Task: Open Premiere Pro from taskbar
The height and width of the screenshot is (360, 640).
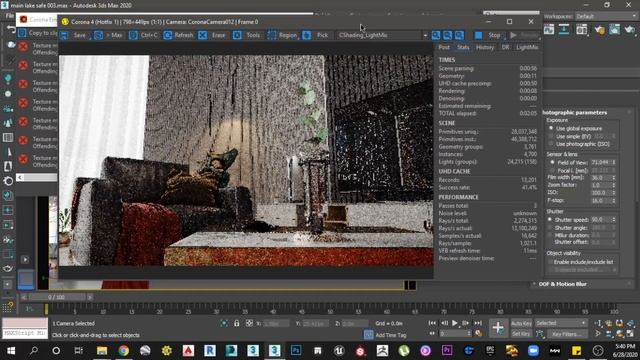Action: pyautogui.click(x=447, y=351)
